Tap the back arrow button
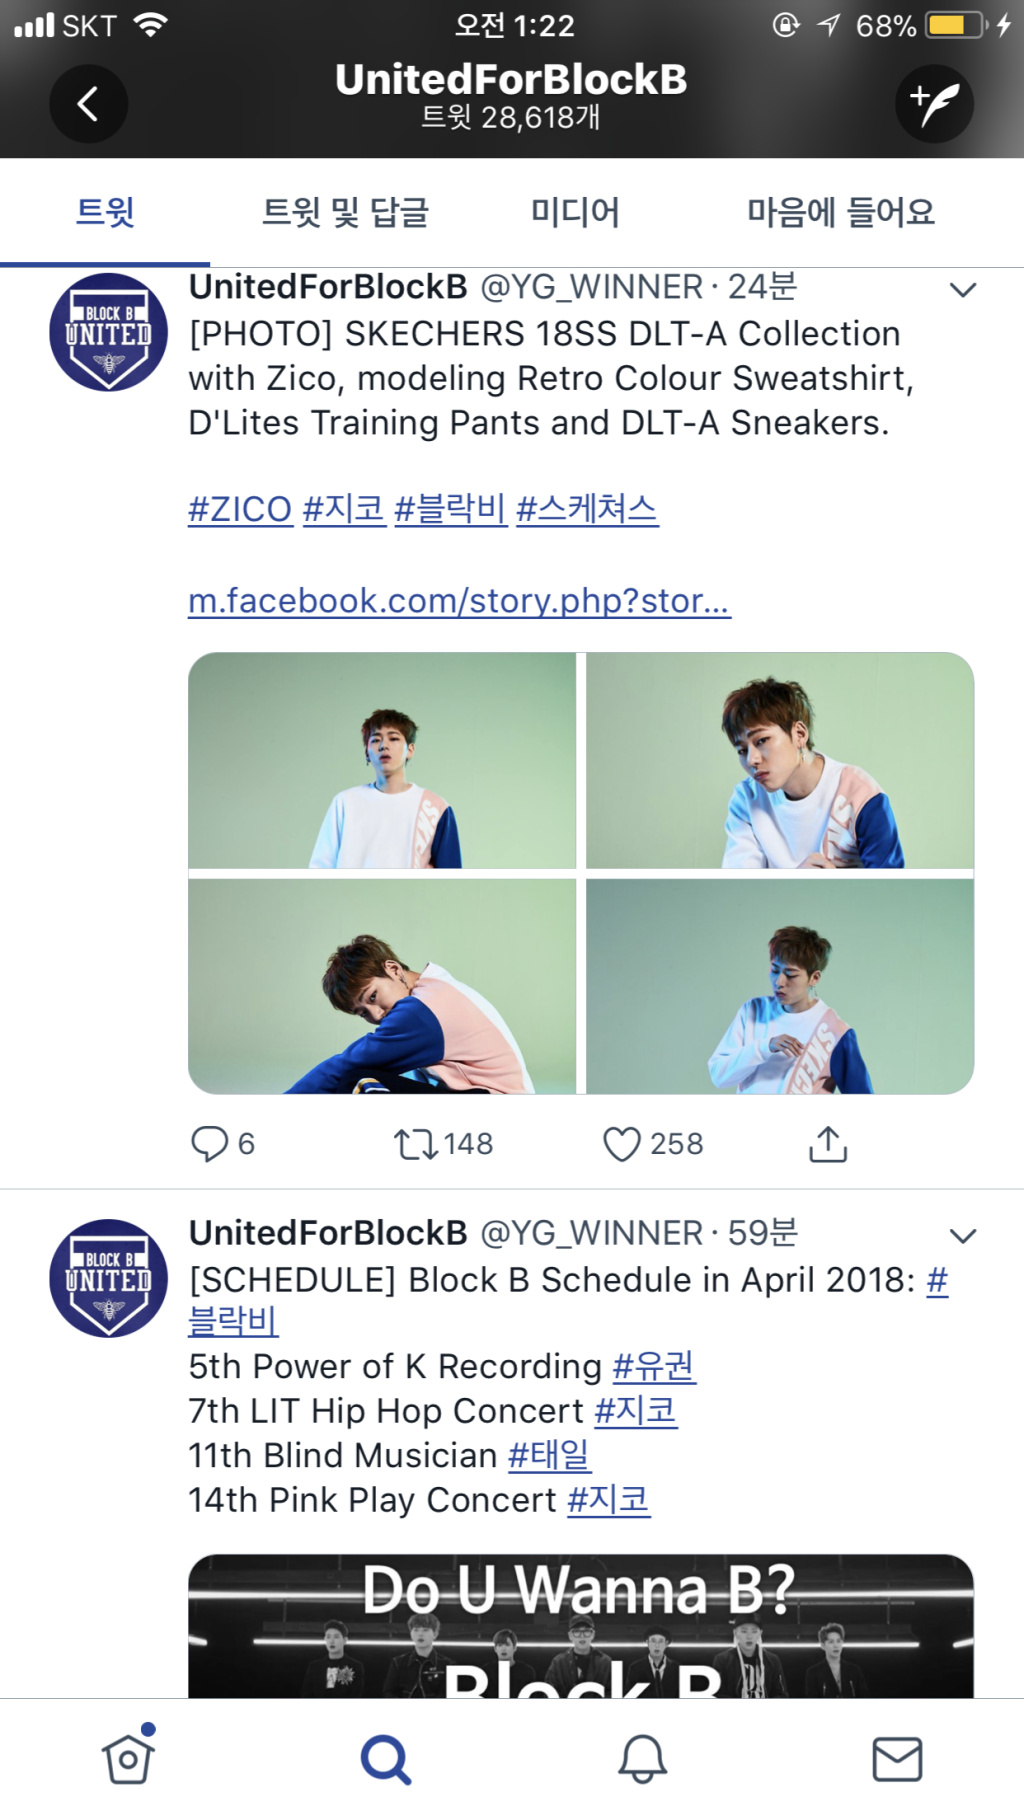 point(88,104)
